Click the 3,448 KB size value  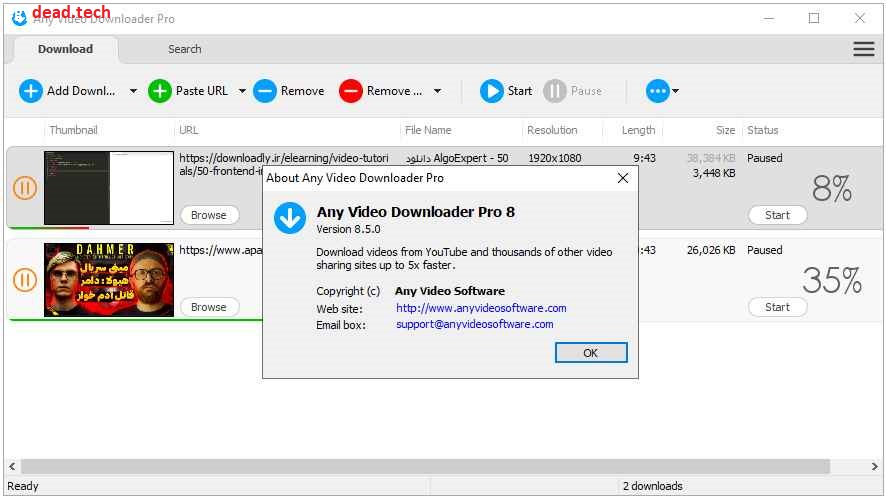[714, 173]
